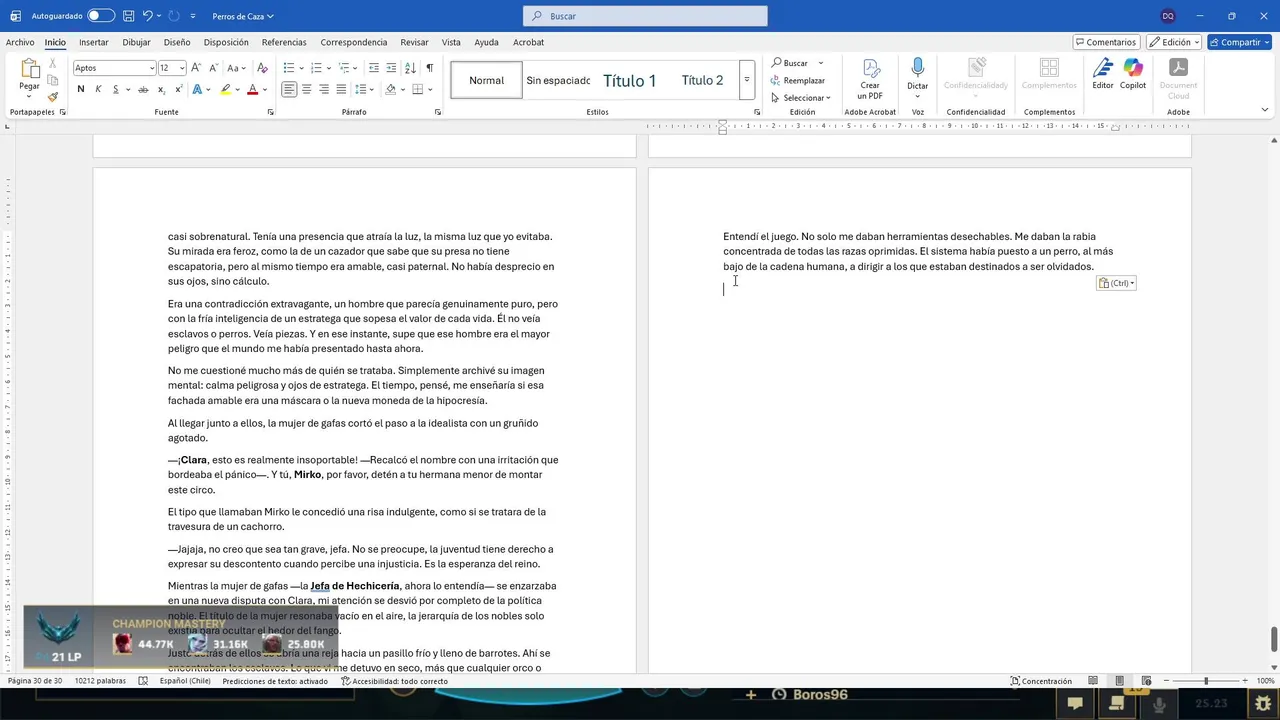Open Copilot from the ribbon
The image size is (1280, 720).
pos(1133,74)
